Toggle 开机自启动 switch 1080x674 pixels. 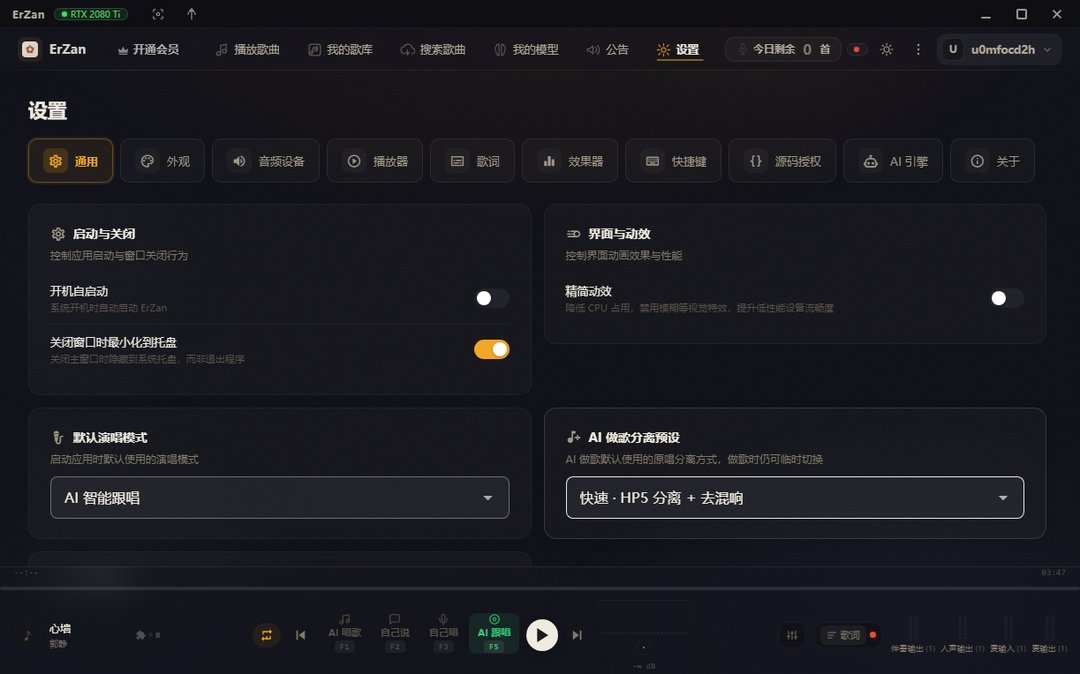point(492,298)
